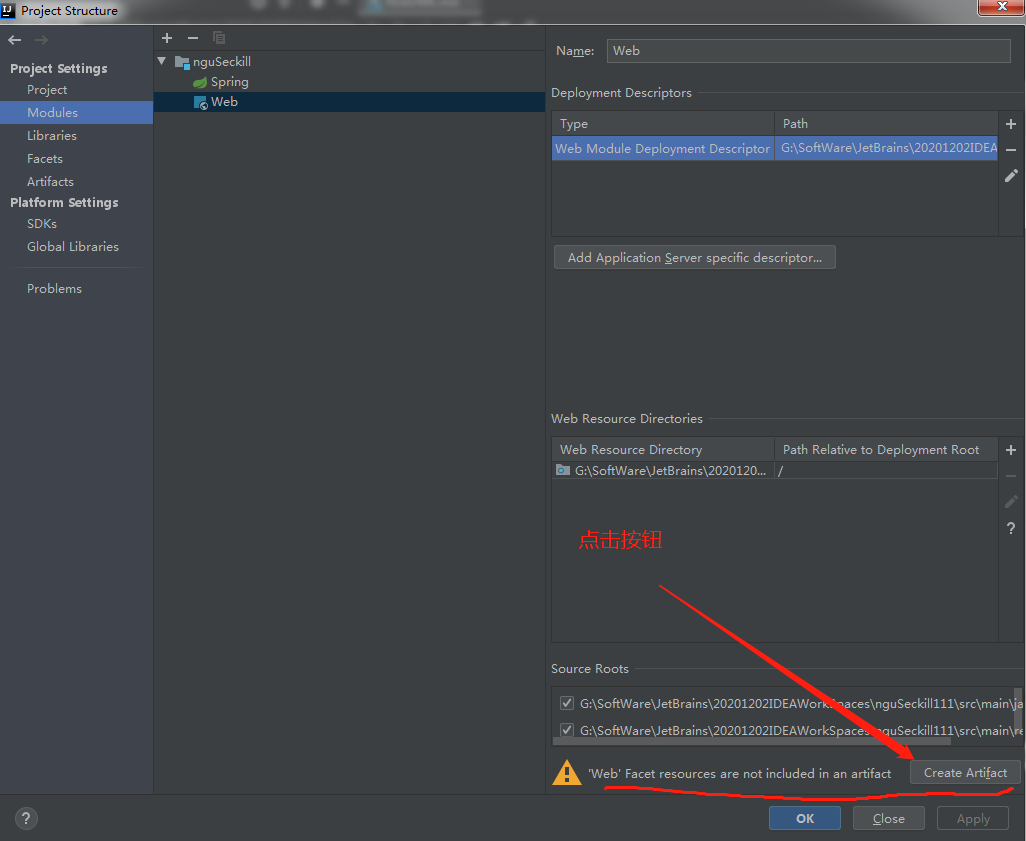
Task: Click the yellow warning triangle icon
Action: click(567, 773)
